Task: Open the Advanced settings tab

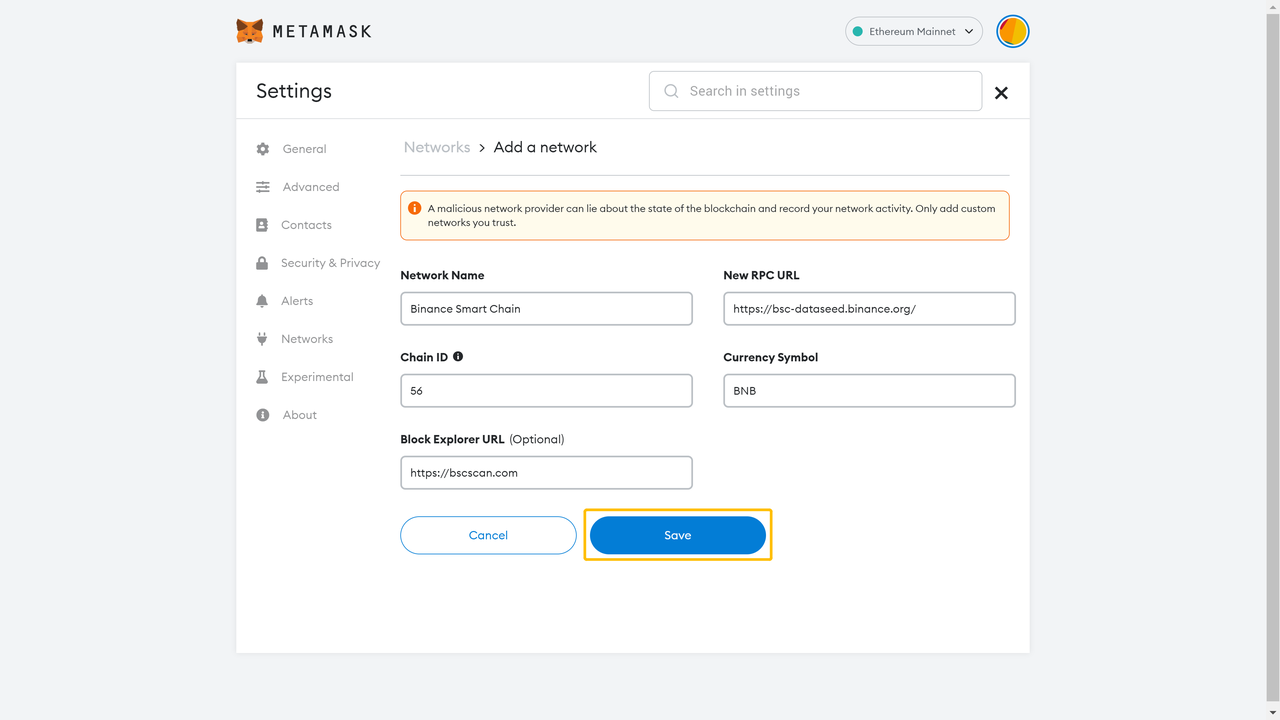Action: [310, 187]
